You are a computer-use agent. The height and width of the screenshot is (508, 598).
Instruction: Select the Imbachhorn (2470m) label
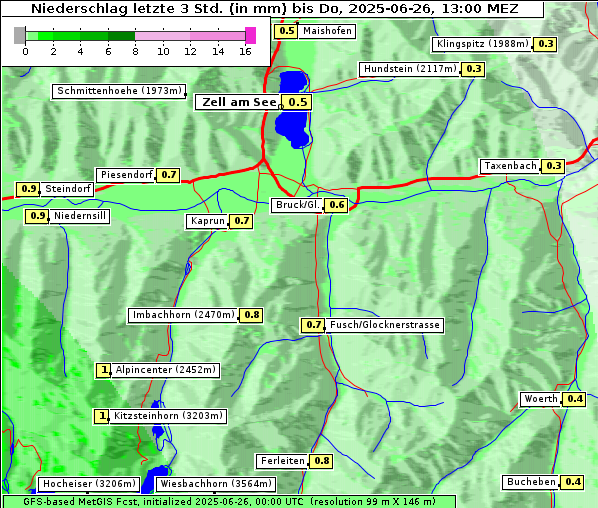tap(183, 315)
